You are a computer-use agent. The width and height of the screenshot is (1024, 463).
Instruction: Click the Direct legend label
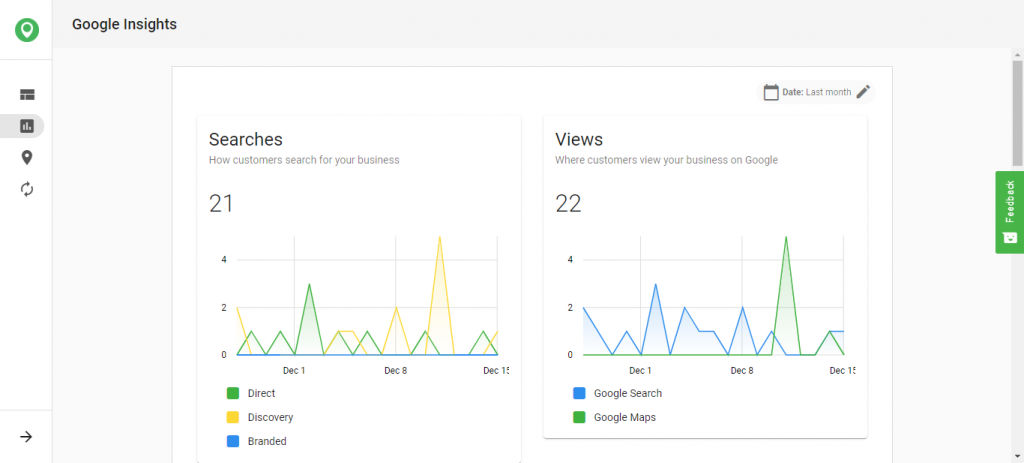tap(261, 393)
